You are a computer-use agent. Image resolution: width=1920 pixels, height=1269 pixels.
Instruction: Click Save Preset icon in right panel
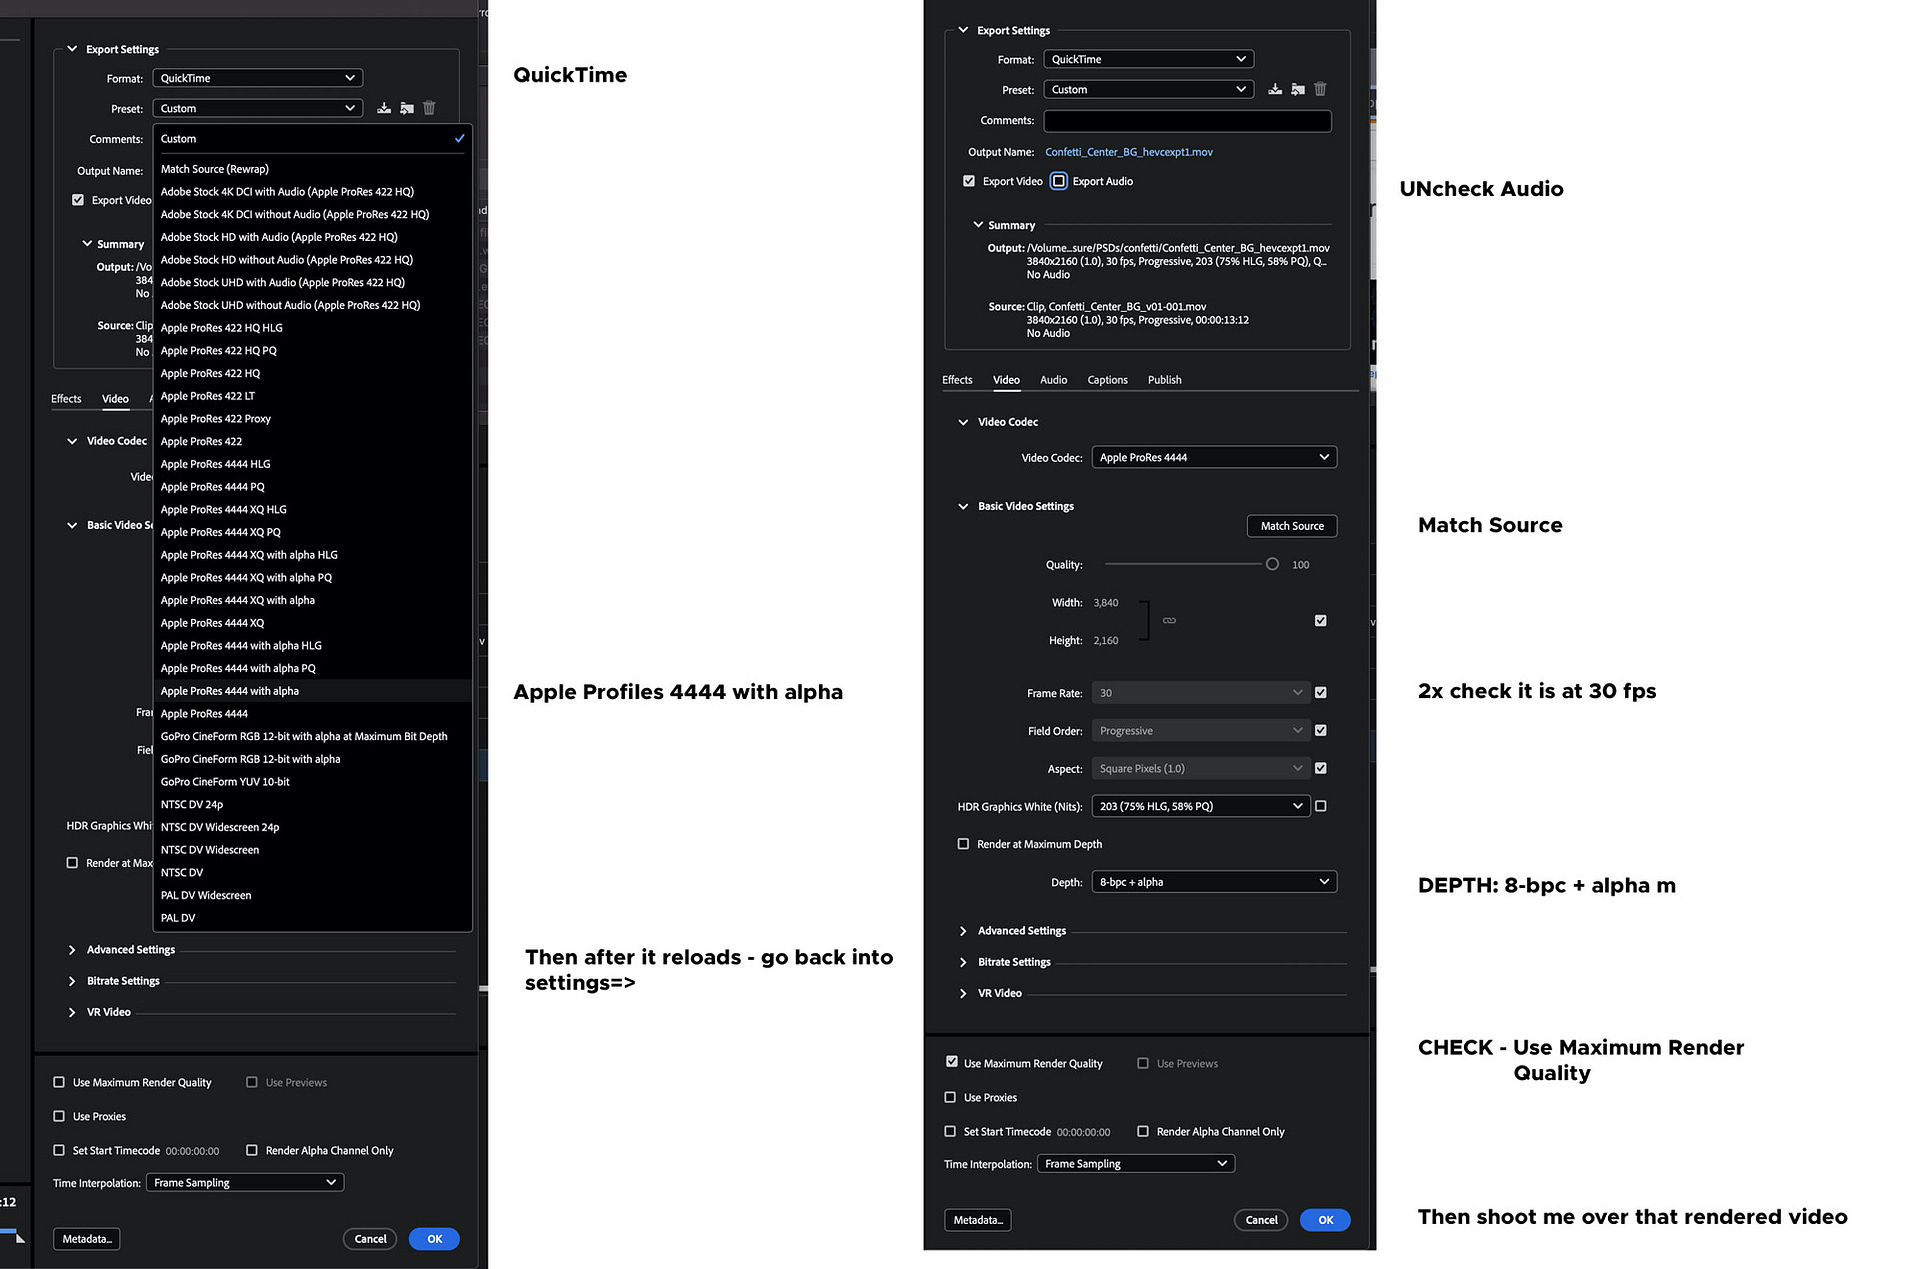click(1275, 89)
